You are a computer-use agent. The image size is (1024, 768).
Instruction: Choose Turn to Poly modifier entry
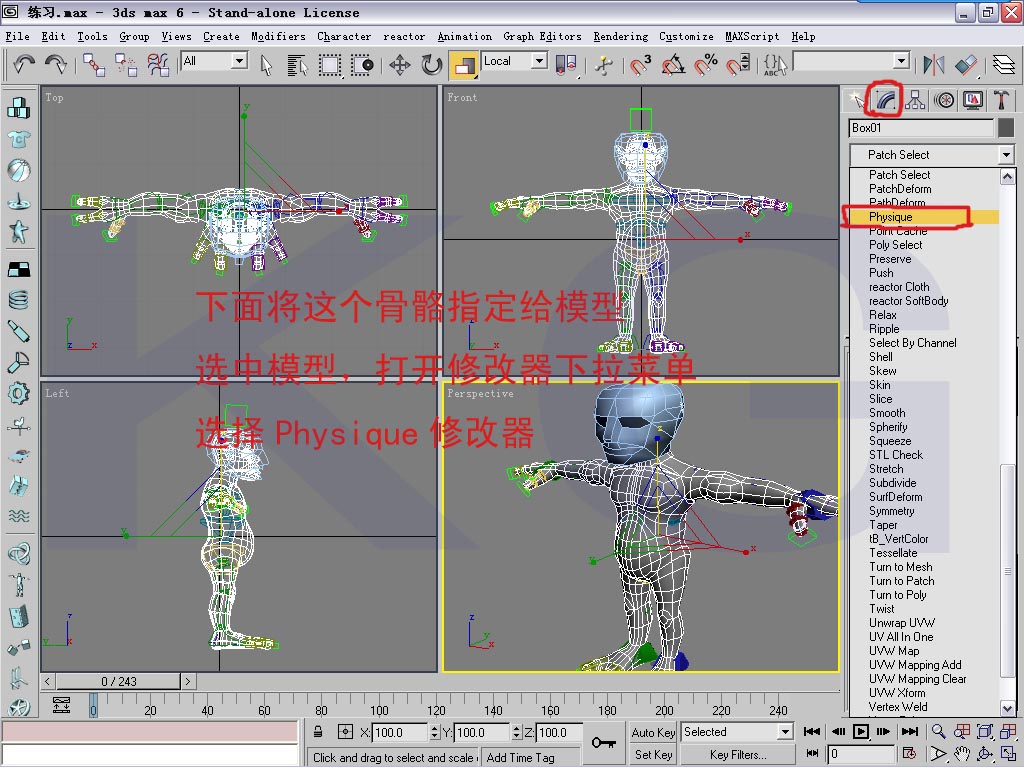tap(897, 595)
